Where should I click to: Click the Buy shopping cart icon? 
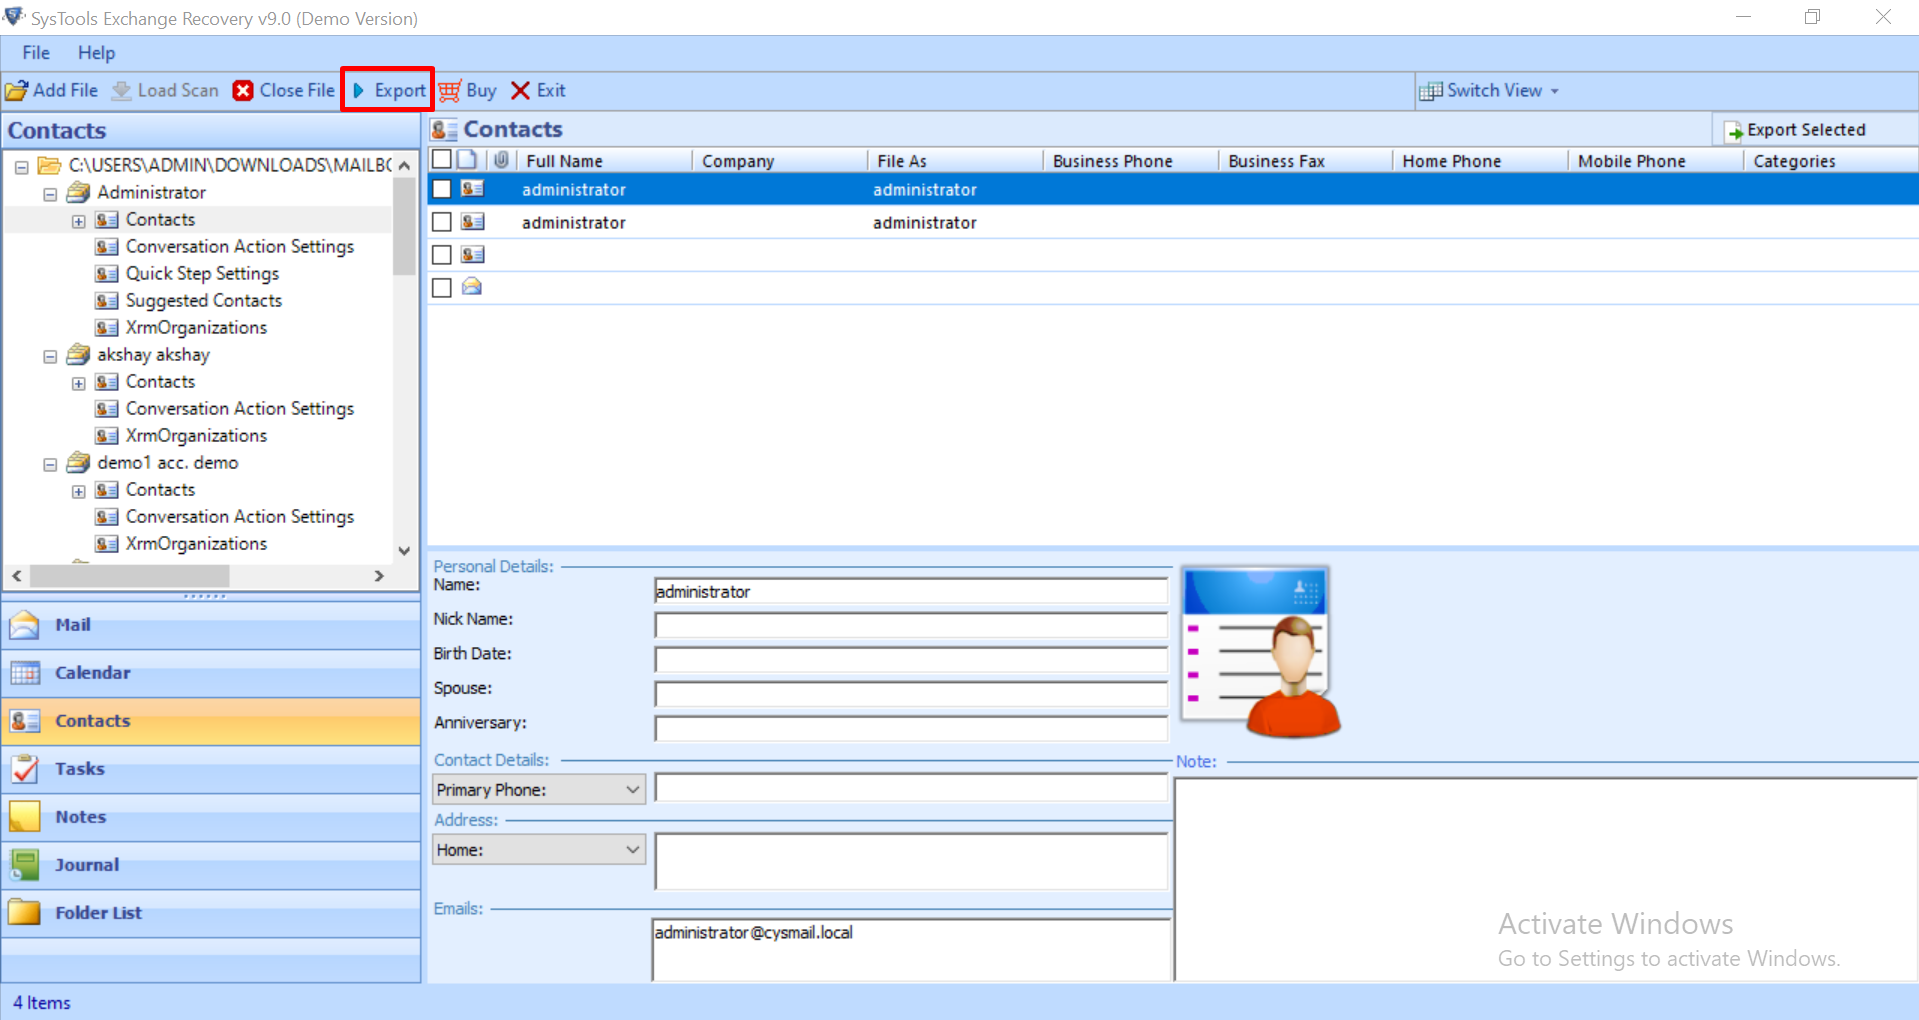point(450,91)
